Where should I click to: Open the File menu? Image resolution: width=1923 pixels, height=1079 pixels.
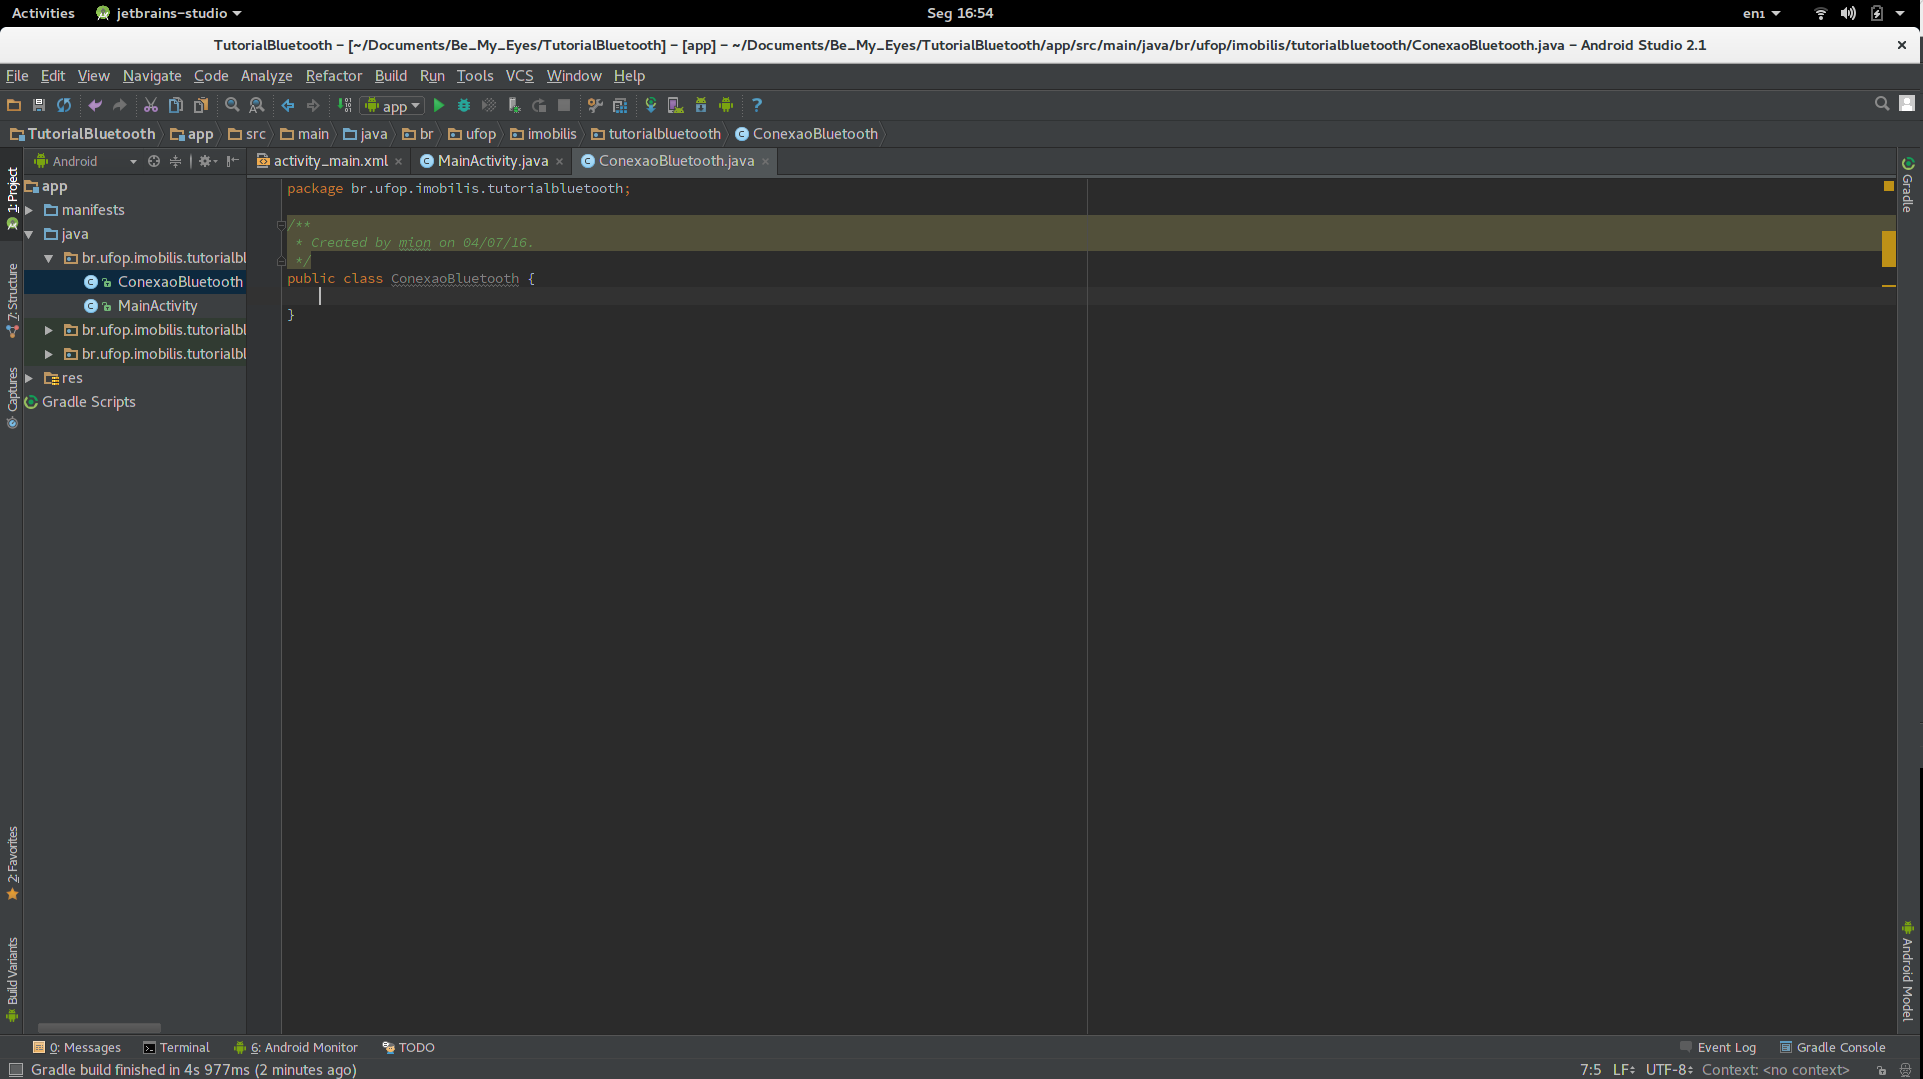coord(17,76)
